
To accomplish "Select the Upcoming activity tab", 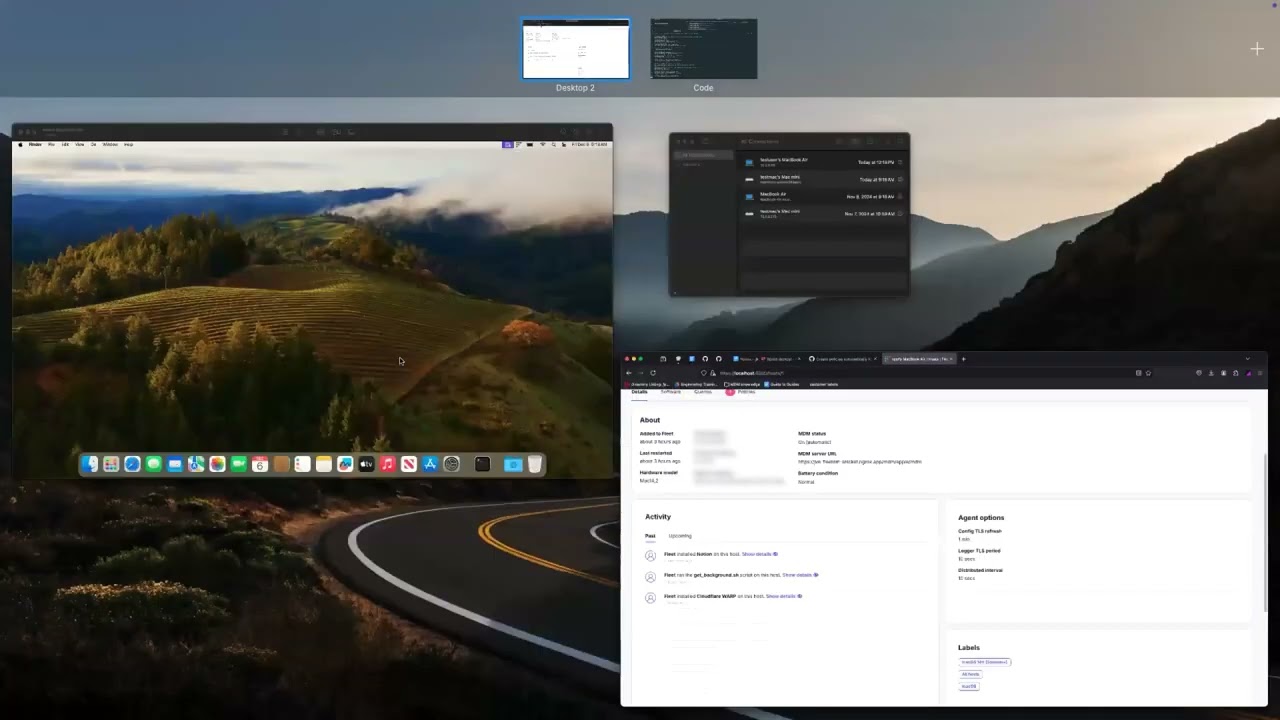I will (x=680, y=536).
